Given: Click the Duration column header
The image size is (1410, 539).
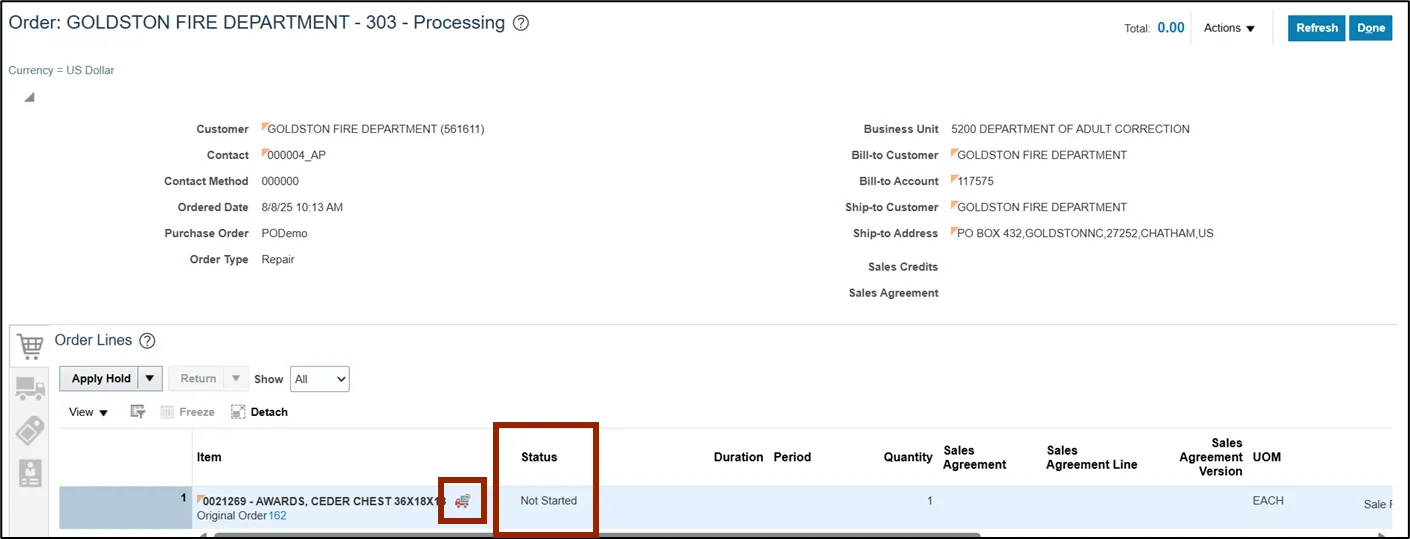Looking at the screenshot, I should (738, 457).
